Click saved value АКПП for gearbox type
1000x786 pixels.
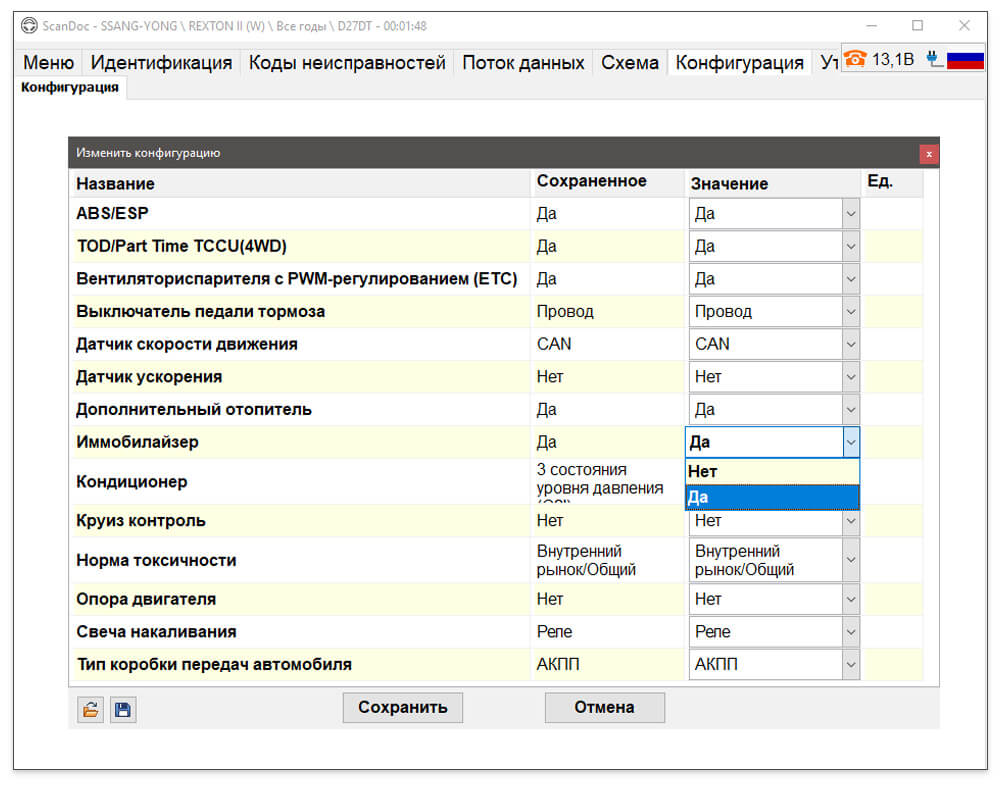558,664
